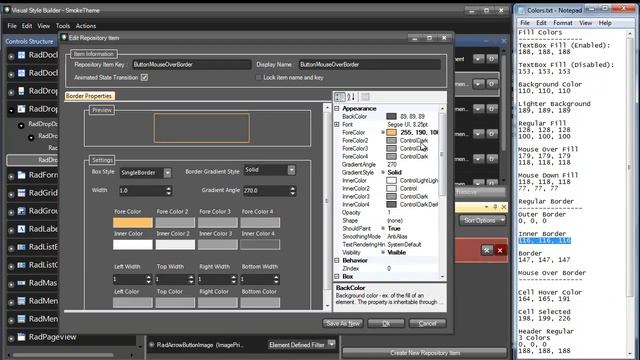Select the RadMas tree item
This screenshot has height=360, width=640.
click(43, 283)
